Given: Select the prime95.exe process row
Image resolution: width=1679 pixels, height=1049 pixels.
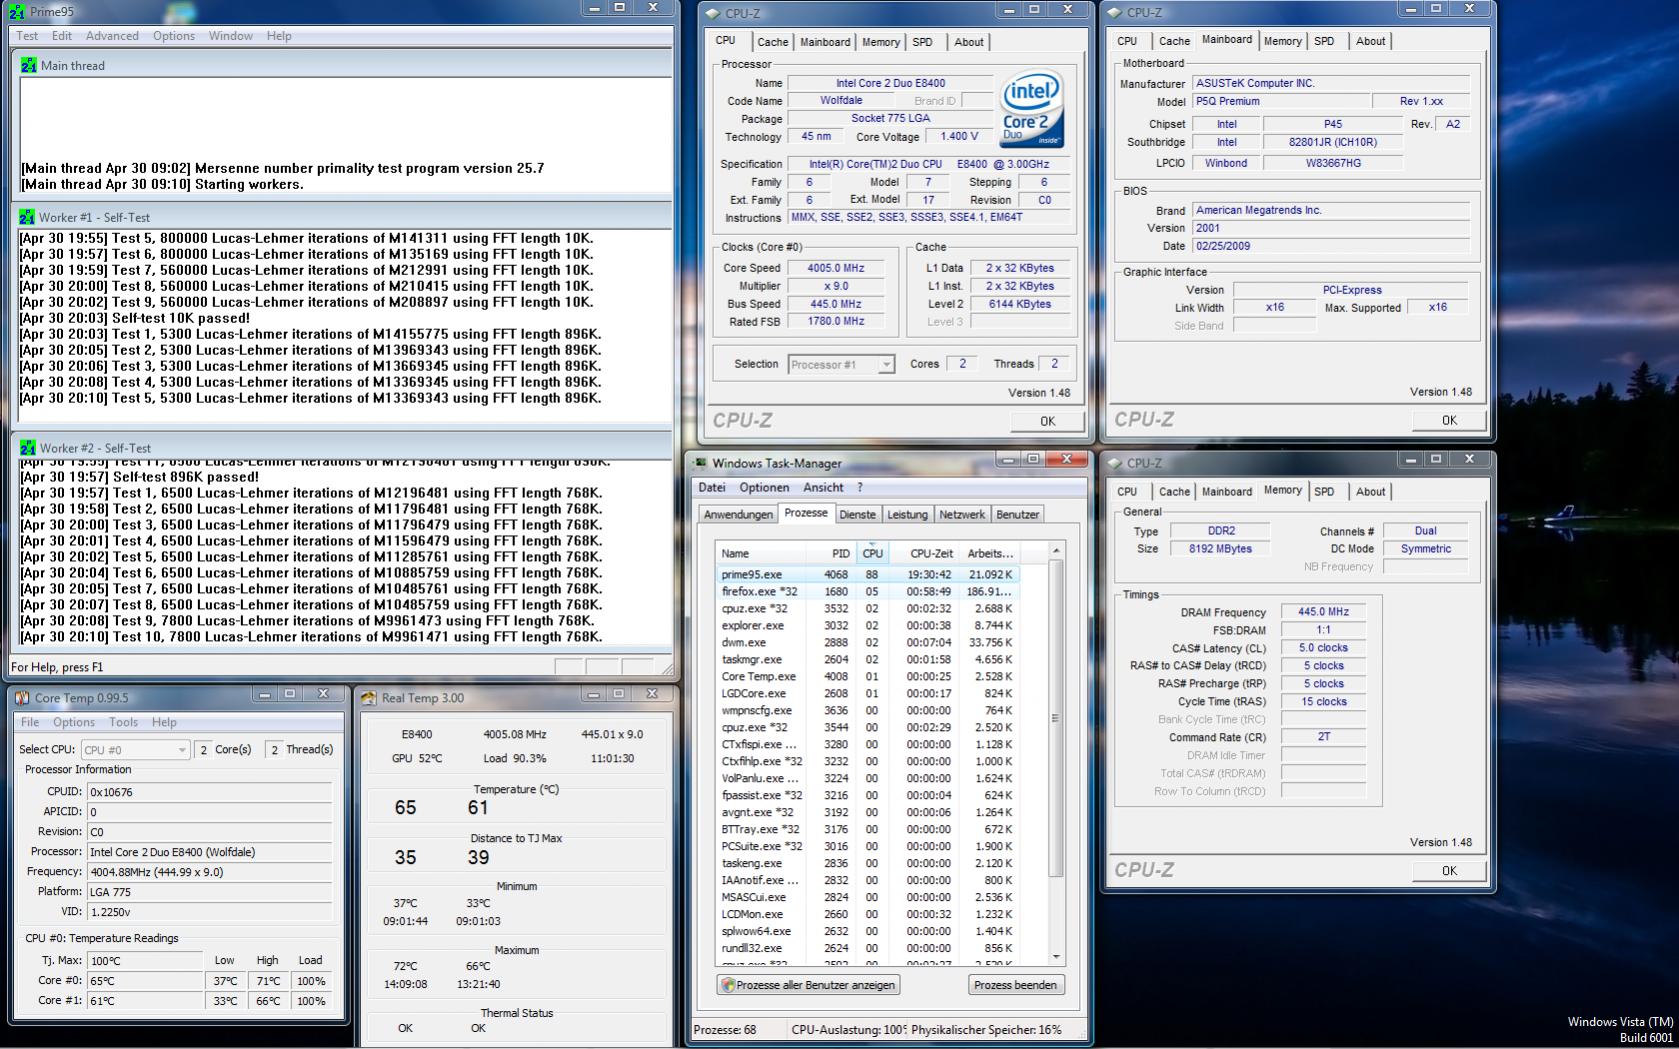Looking at the screenshot, I should 867,574.
